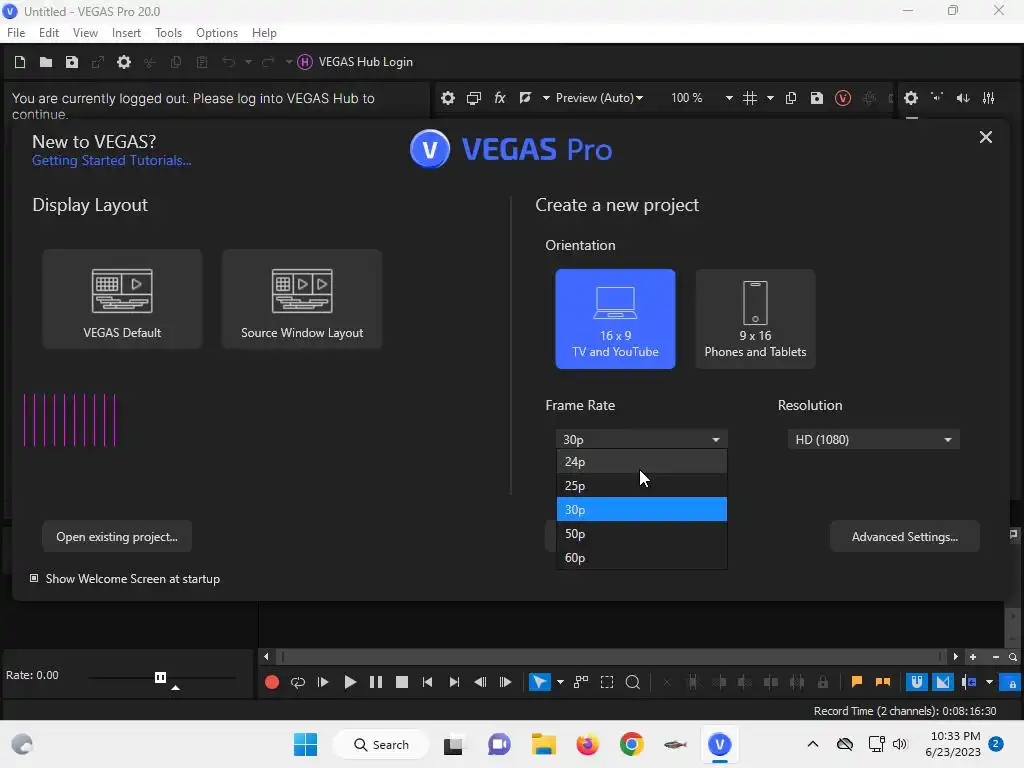1024x768 pixels.
Task: Open the mixing console faders icon
Action: [x=989, y=98]
